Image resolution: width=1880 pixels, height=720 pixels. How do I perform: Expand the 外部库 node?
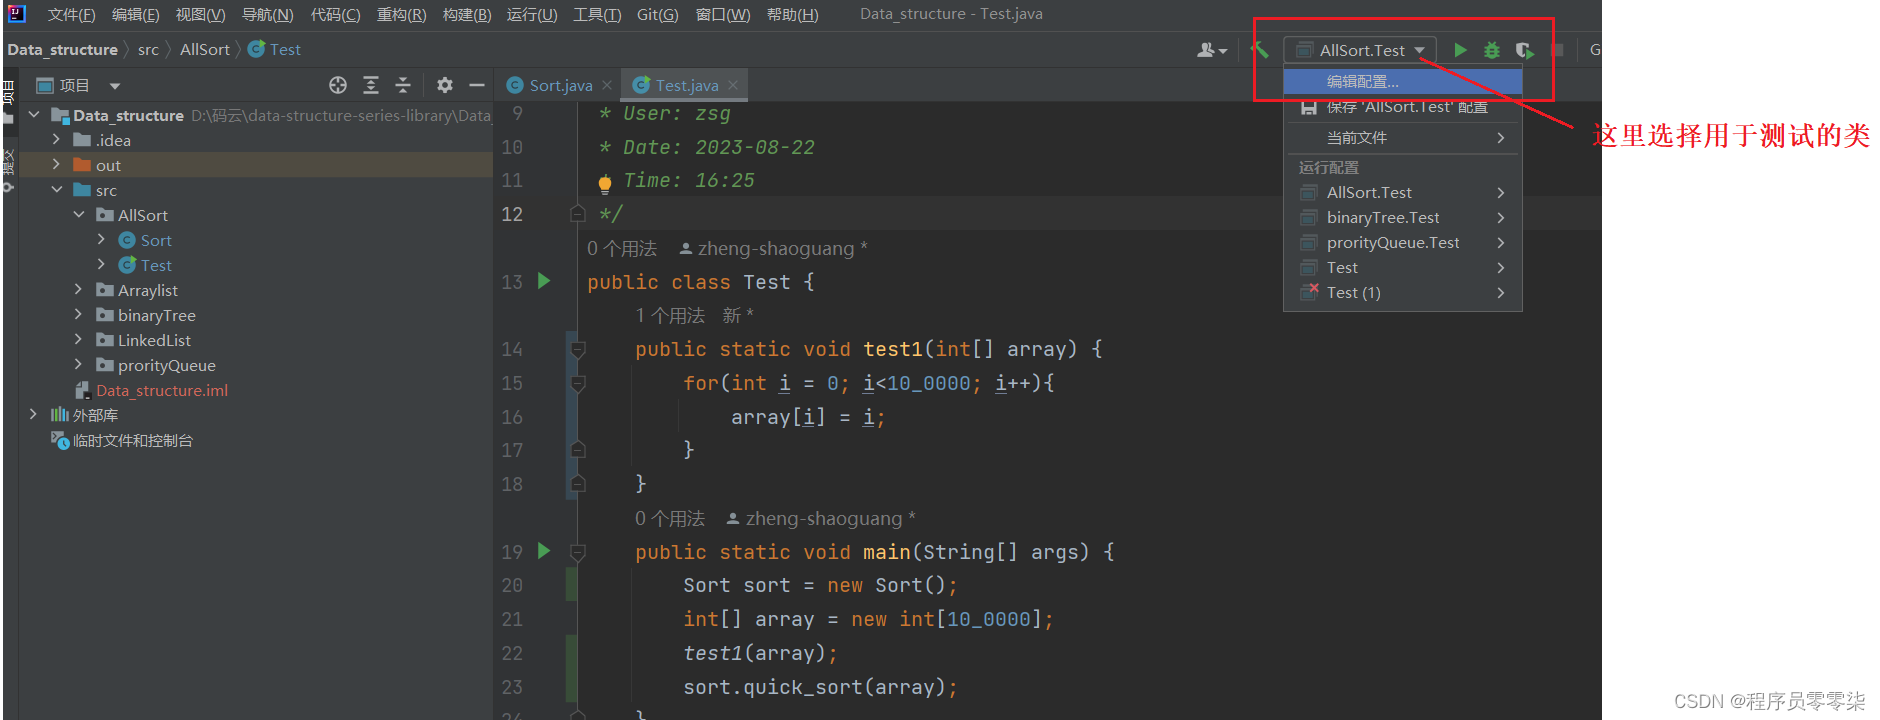point(34,415)
